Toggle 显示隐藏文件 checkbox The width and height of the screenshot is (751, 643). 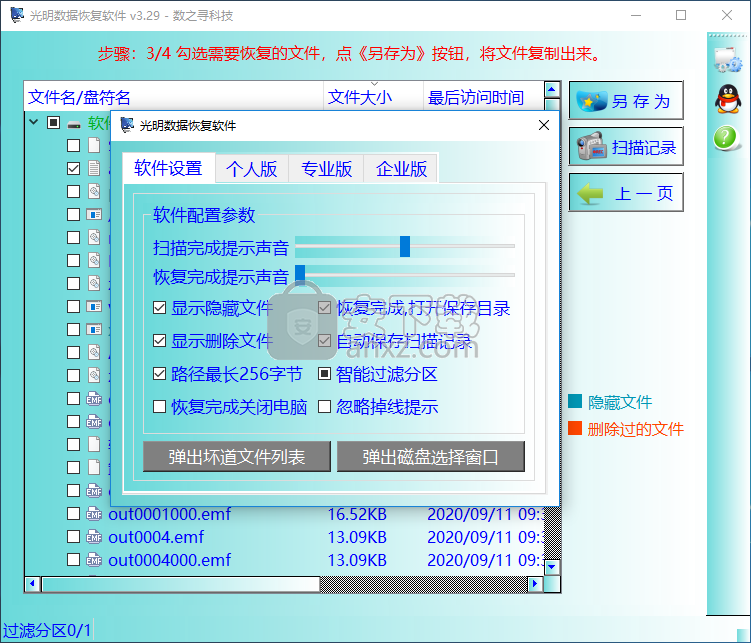(159, 308)
